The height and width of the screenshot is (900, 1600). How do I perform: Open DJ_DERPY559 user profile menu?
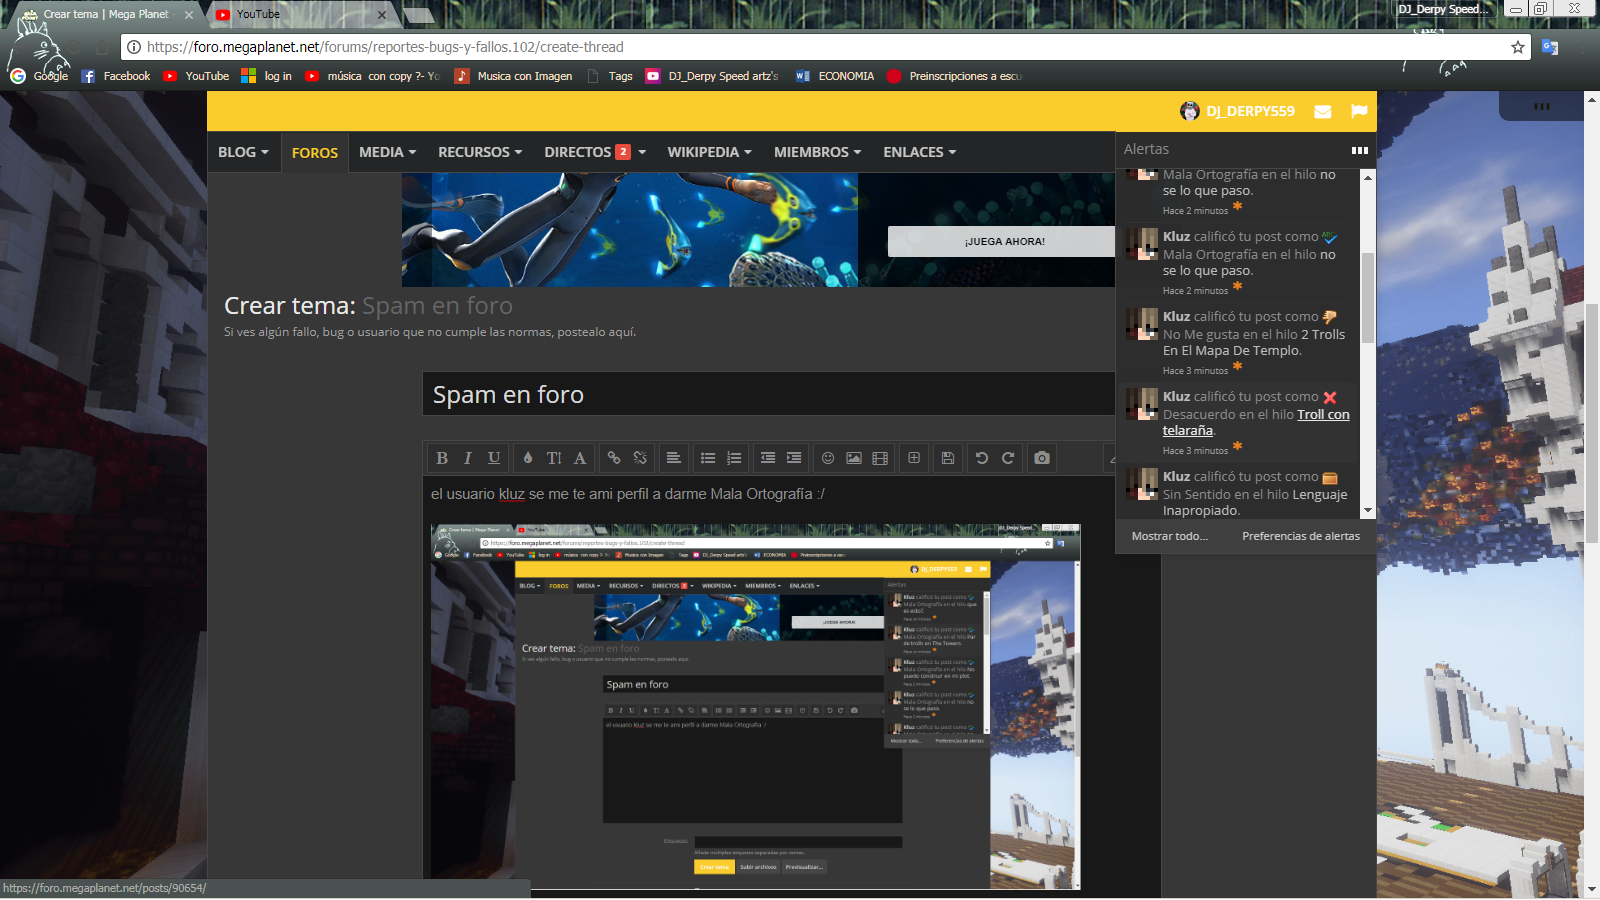point(1238,111)
